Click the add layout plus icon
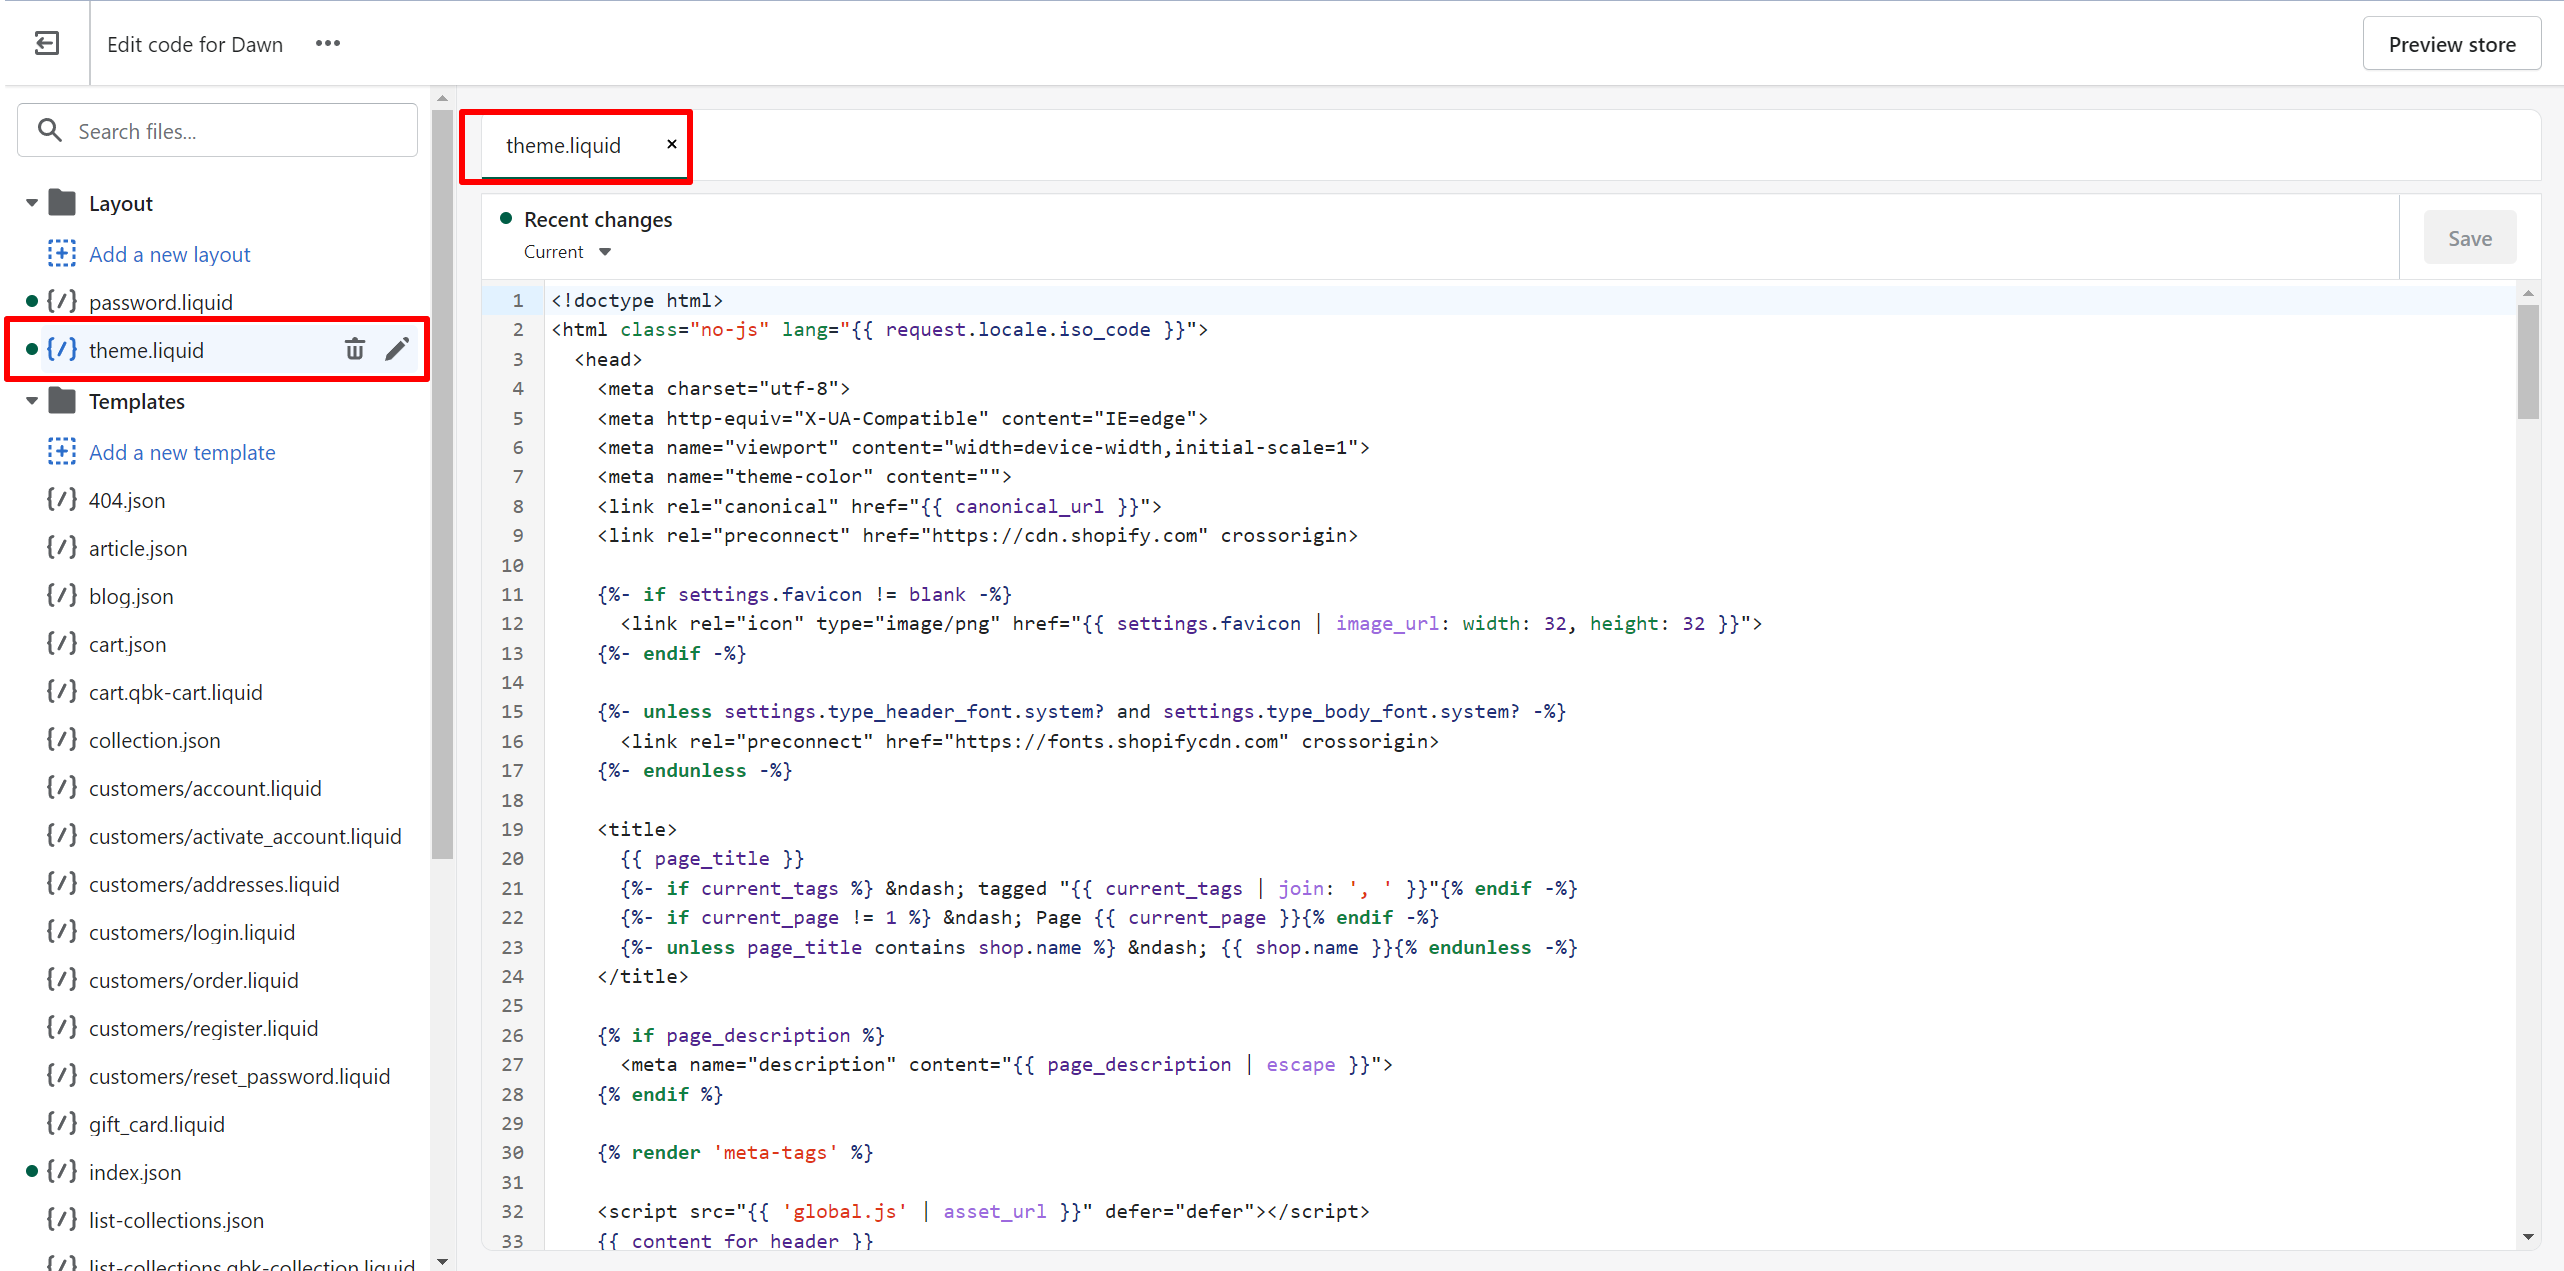Image resolution: width=2564 pixels, height=1271 pixels. click(62, 254)
